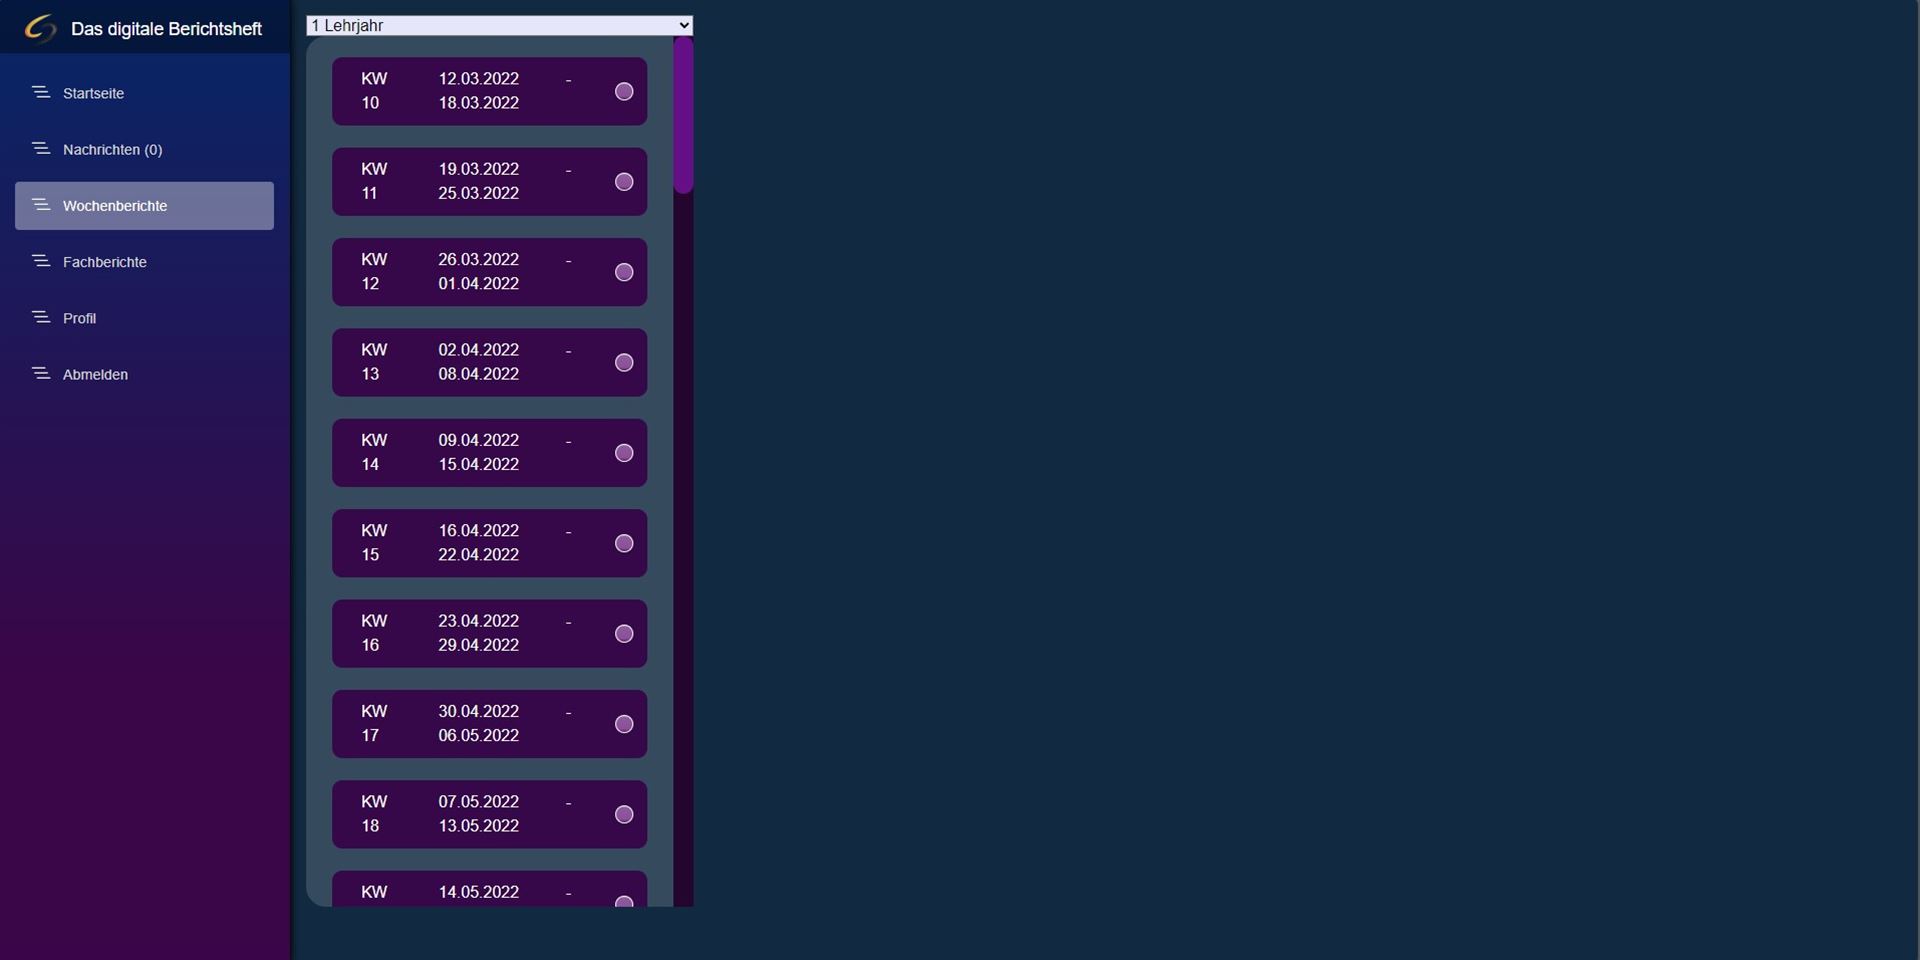Click the Berichtsheft logo icon
This screenshot has height=960, width=1920.
click(x=40, y=28)
